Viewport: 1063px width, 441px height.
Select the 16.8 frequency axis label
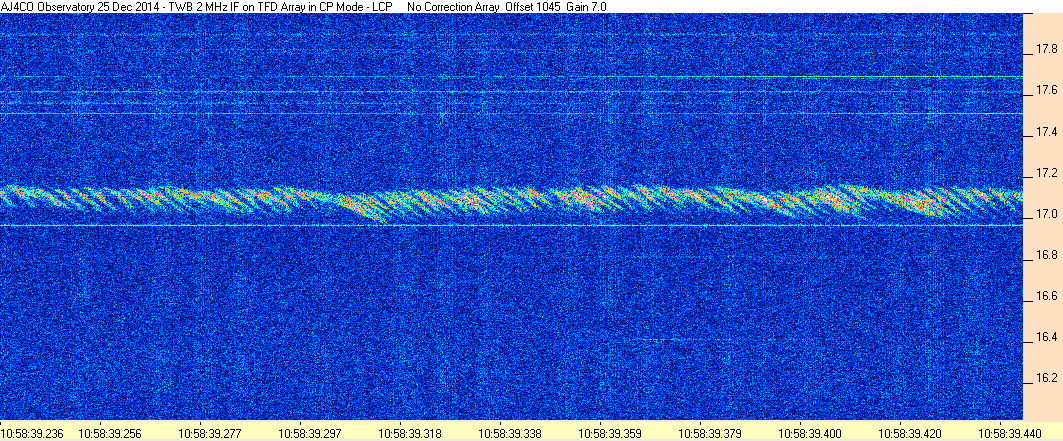(1046, 255)
